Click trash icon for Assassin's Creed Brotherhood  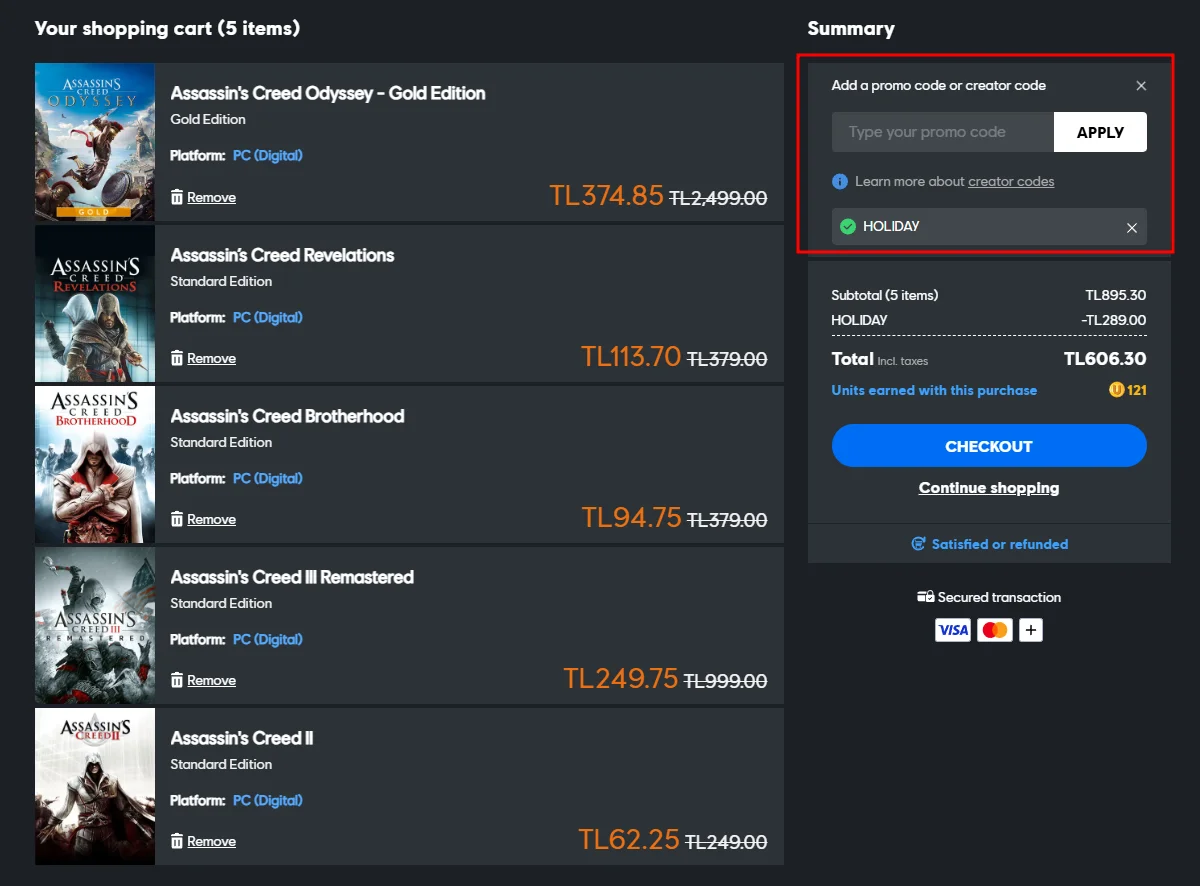click(177, 519)
